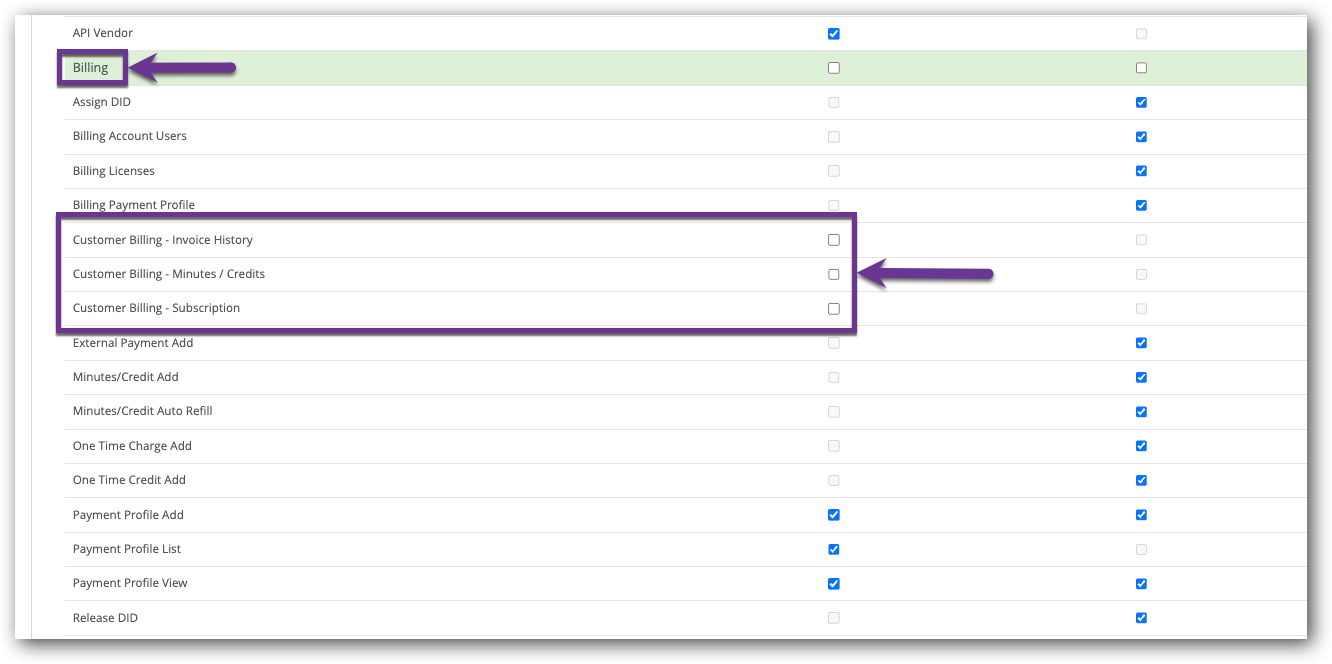Disable Payment Profile View right column checkbox

(x=1141, y=583)
